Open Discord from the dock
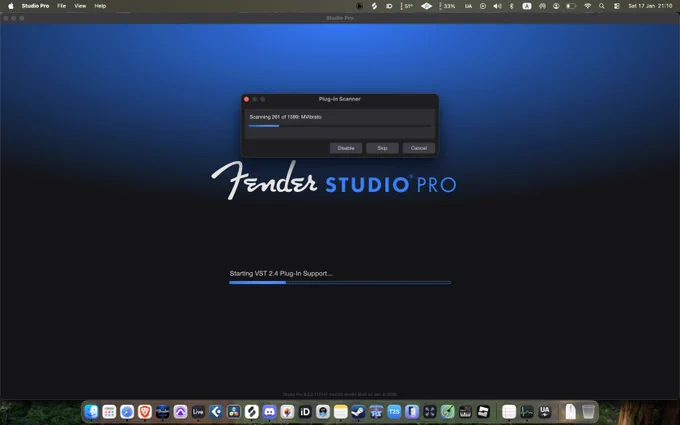This screenshot has height=425, width=680. click(x=269, y=411)
